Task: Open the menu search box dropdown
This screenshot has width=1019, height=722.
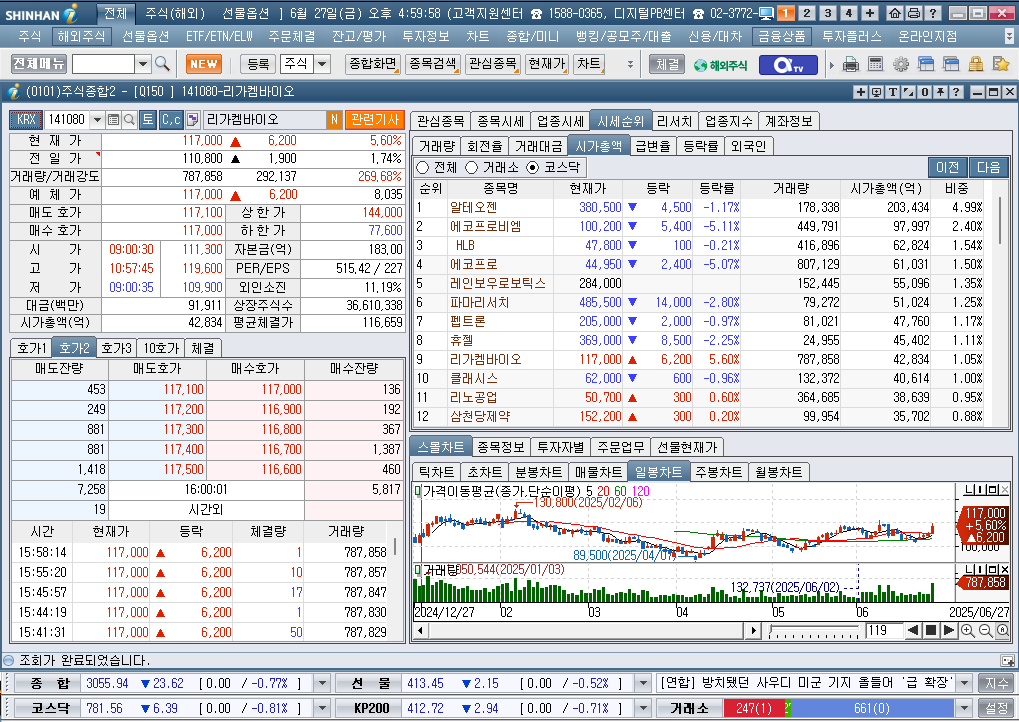Action: pyautogui.click(x=143, y=64)
